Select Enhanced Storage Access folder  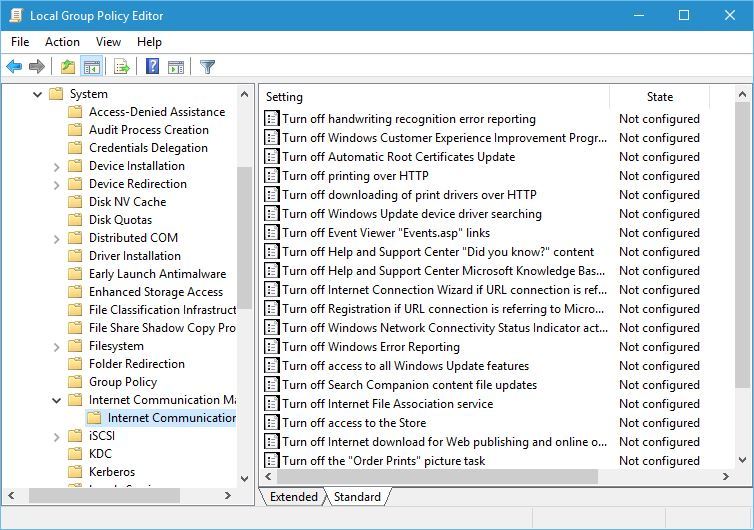pos(156,292)
